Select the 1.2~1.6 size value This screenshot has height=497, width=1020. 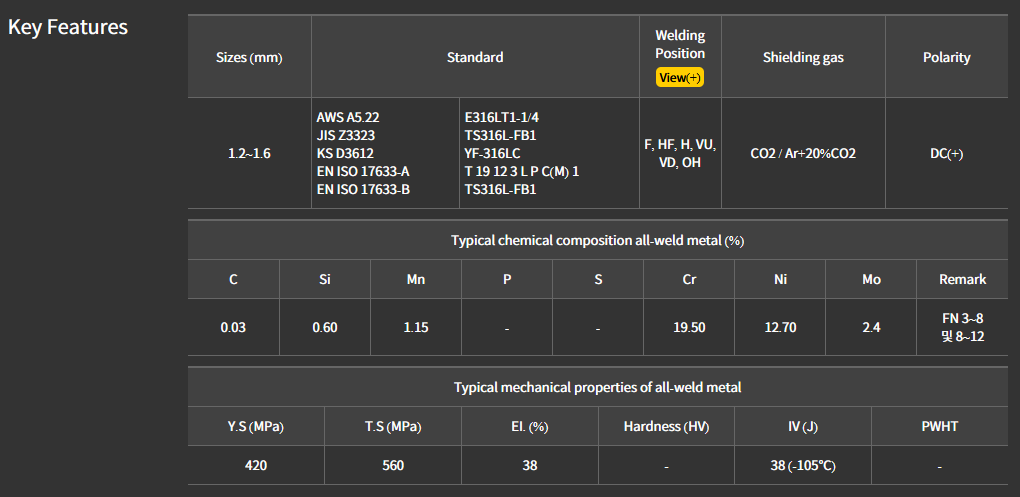[x=249, y=153]
